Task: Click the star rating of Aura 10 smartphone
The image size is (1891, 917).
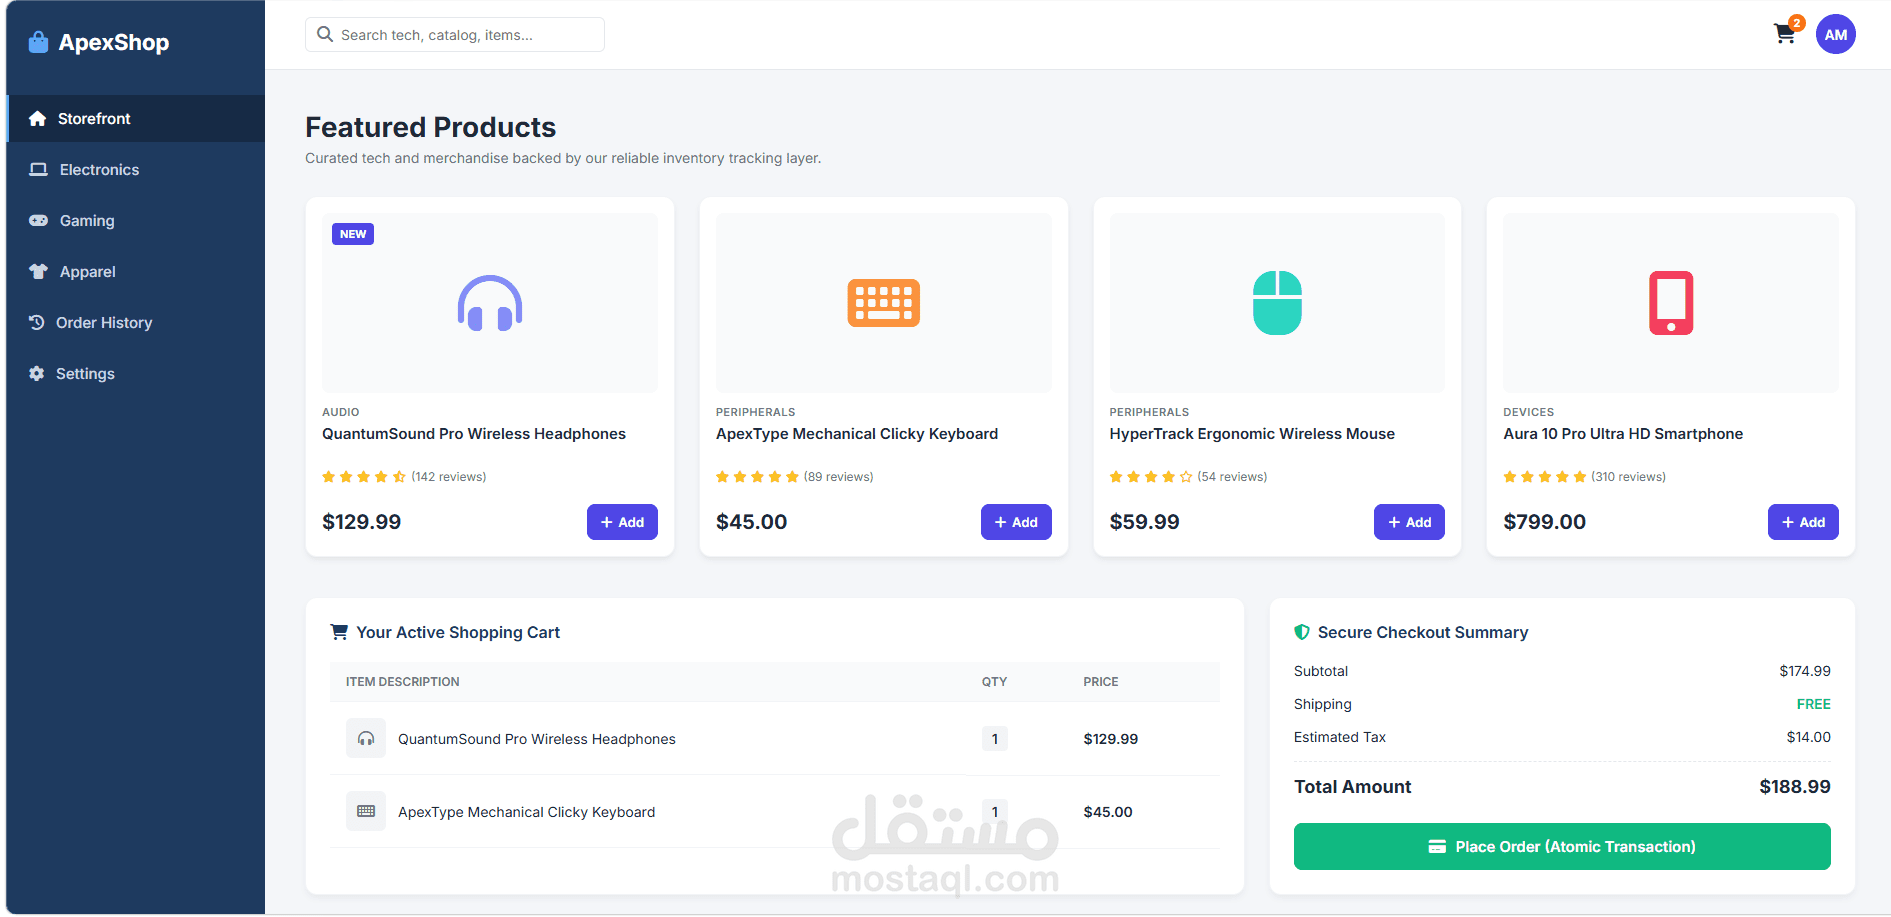Action: (1545, 477)
